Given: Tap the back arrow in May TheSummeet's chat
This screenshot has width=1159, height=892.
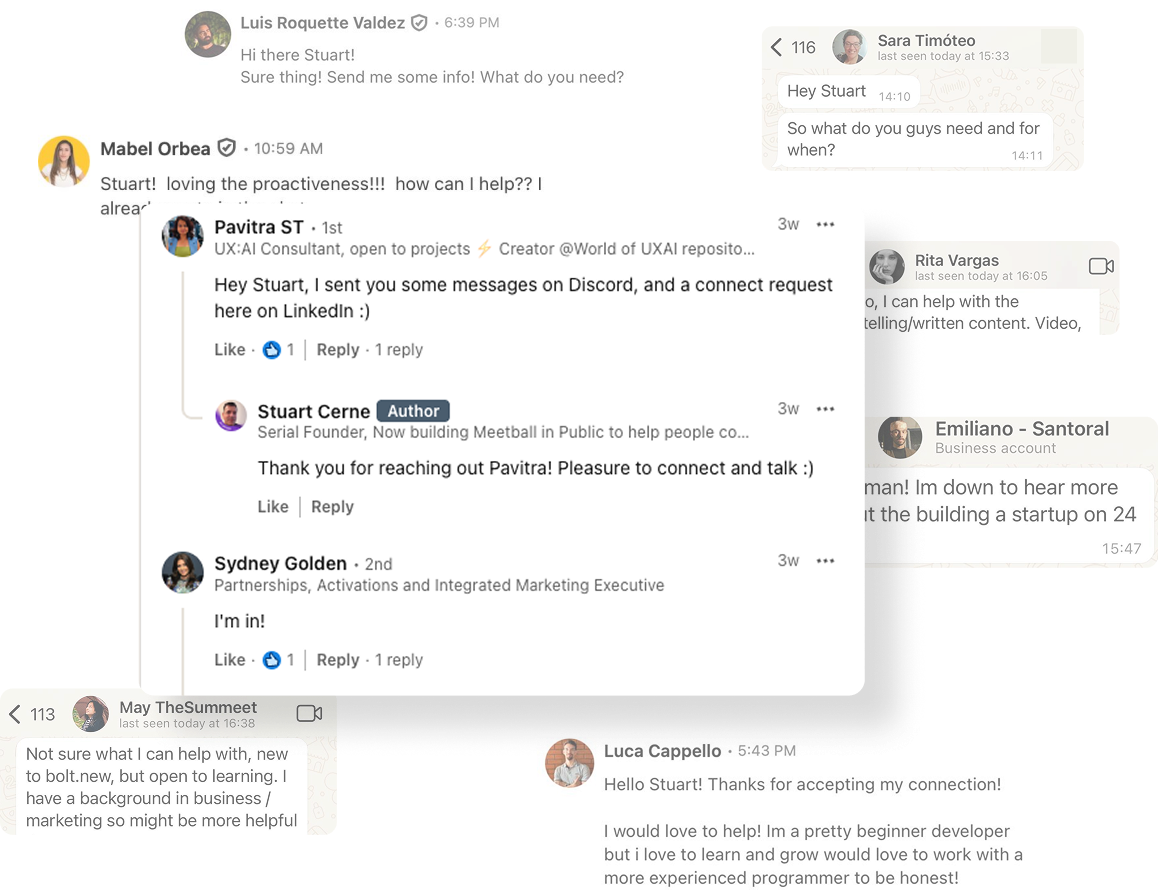Looking at the screenshot, I should (14, 714).
